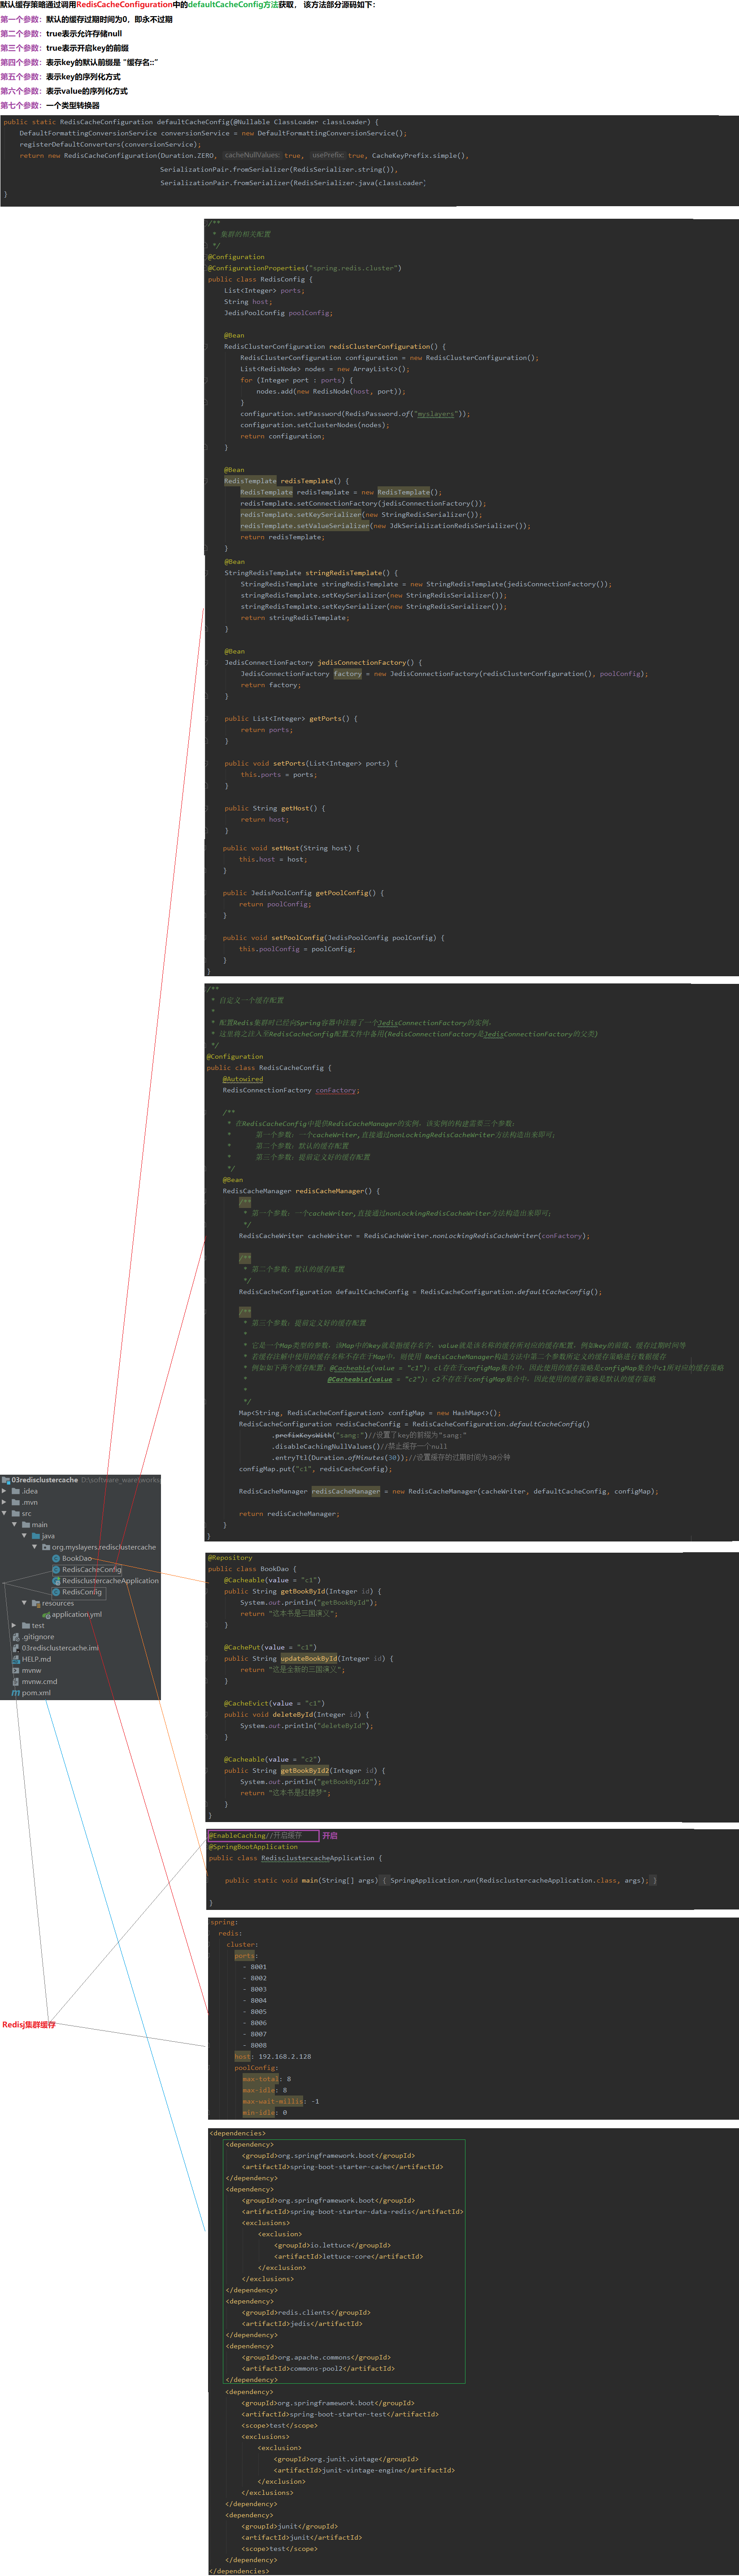Click the BookDao class icon
Viewport: 739px width, 2576px height.
coord(56,1558)
